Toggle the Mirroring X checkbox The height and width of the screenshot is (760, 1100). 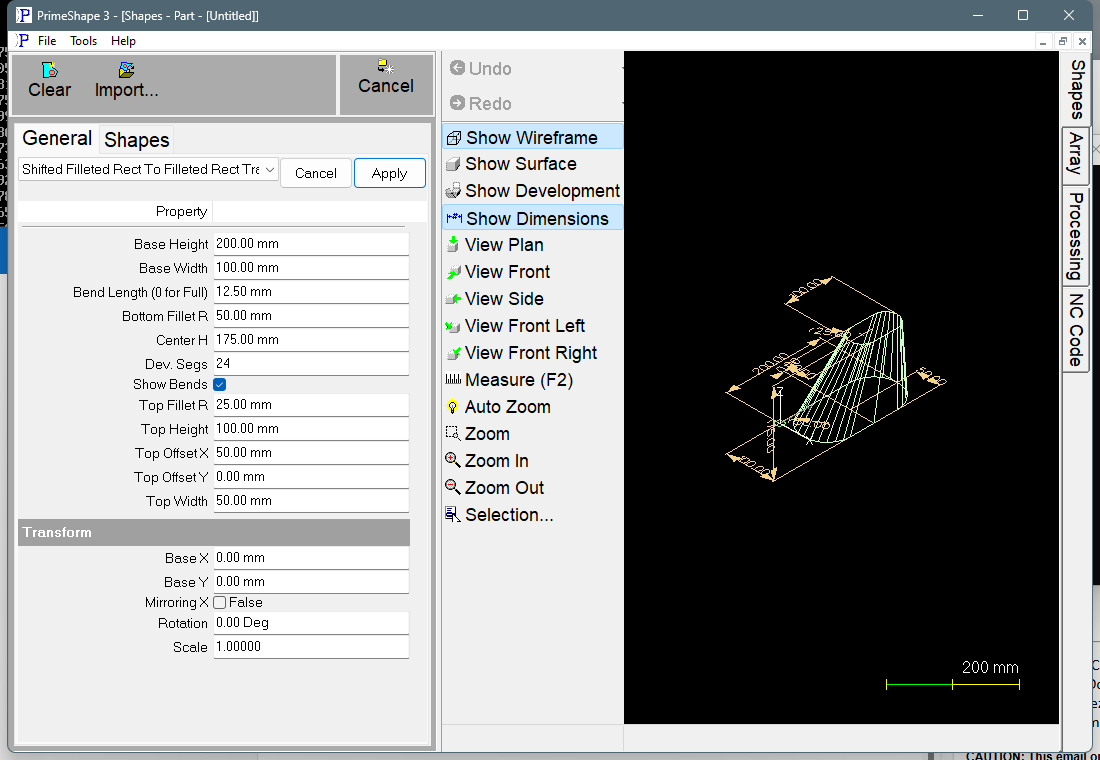[220, 603]
